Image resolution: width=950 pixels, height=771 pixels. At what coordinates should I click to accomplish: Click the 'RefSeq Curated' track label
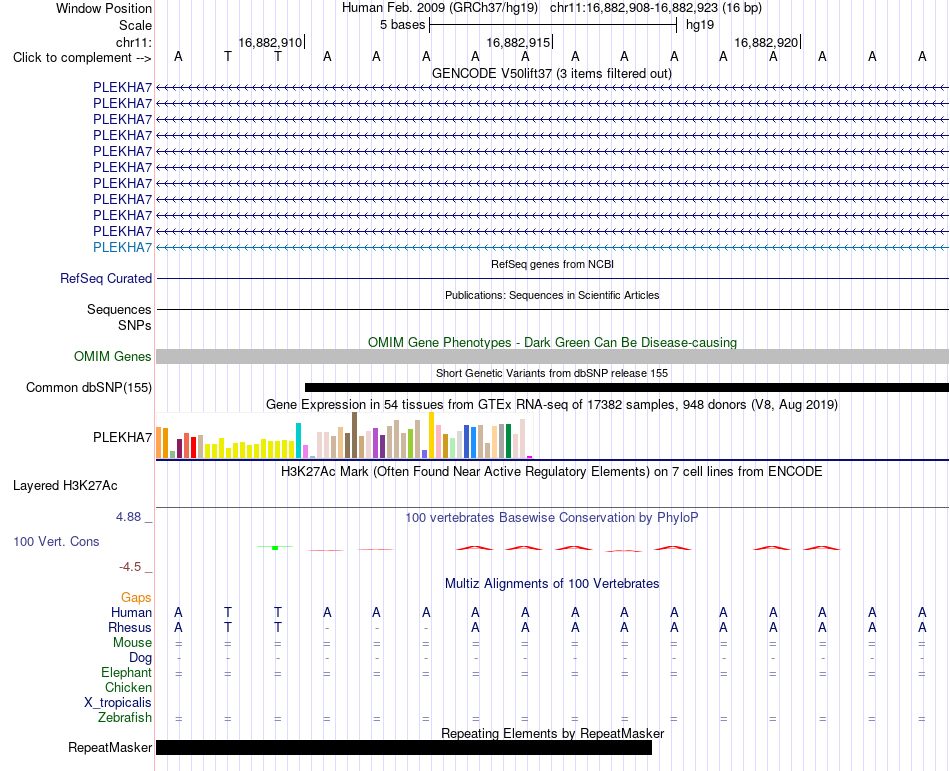tap(106, 279)
